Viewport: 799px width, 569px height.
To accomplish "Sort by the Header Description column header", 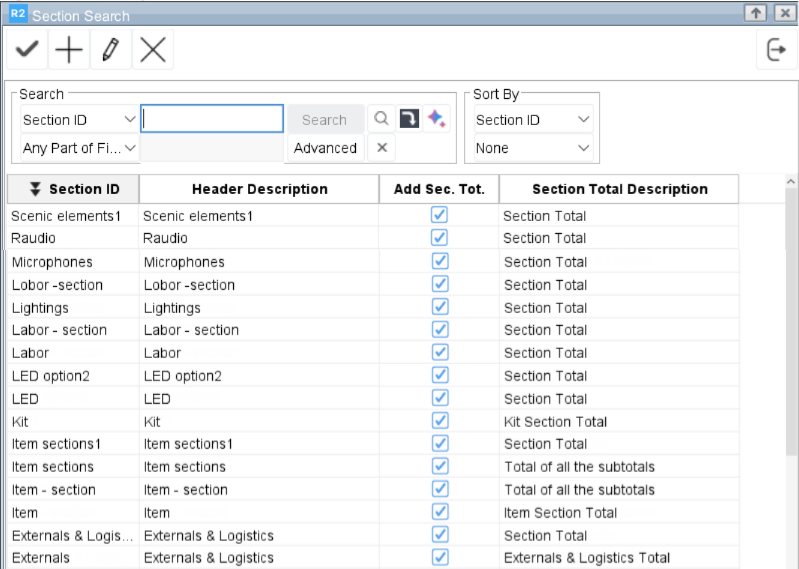I will pyautogui.click(x=259, y=189).
